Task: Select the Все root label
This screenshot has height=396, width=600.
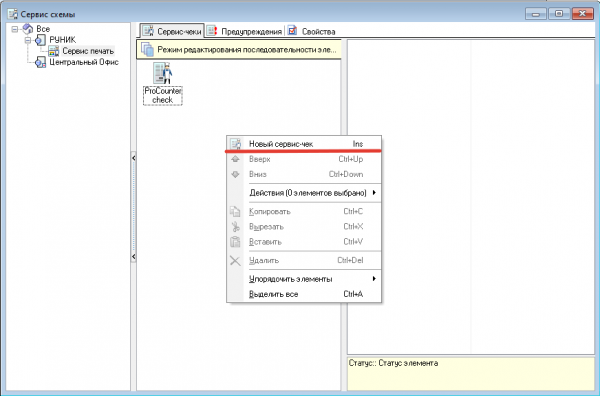Action: point(43,29)
